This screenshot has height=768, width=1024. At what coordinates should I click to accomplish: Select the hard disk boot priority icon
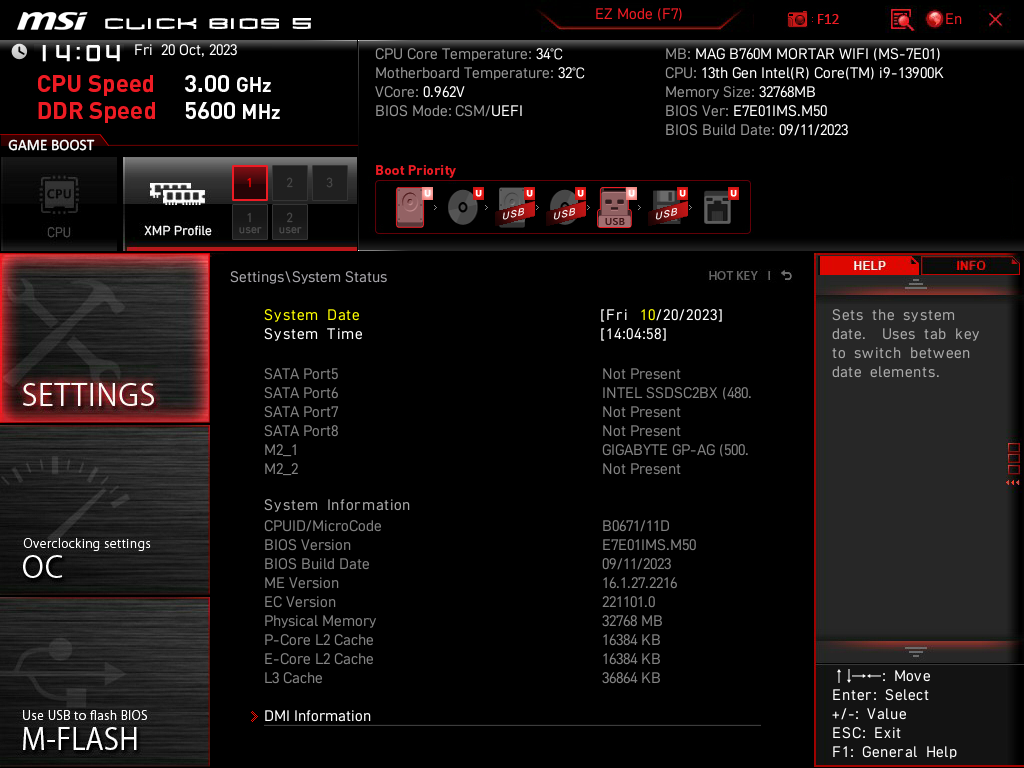click(411, 207)
